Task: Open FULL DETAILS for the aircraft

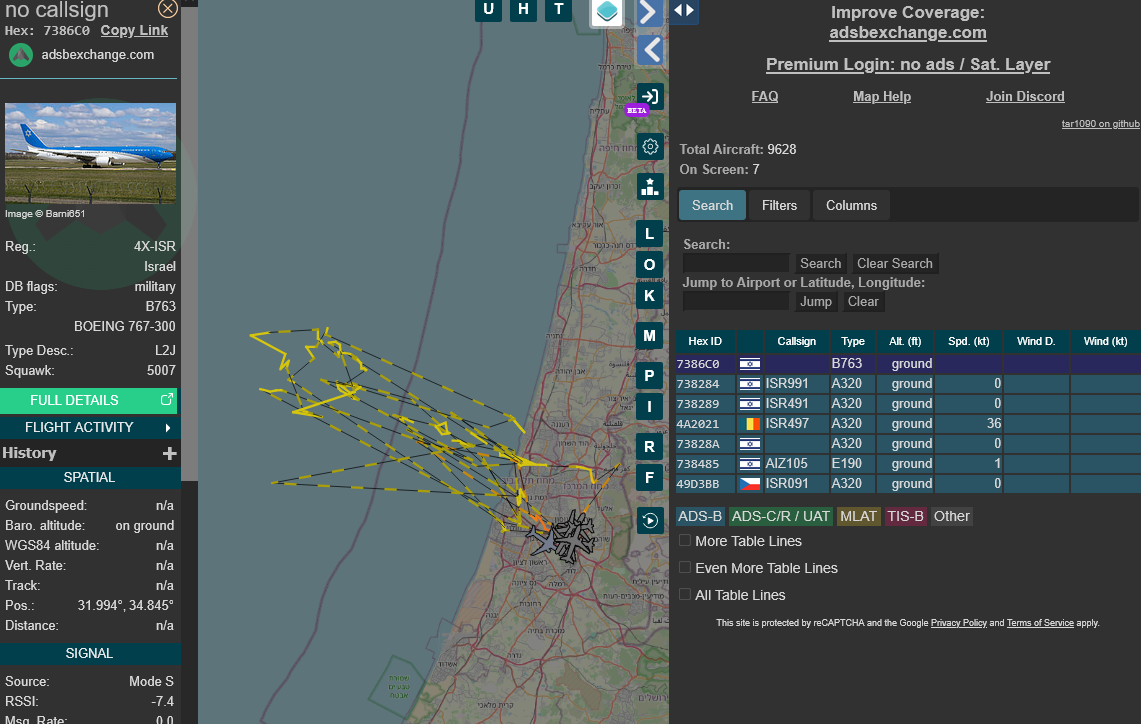Action: point(89,400)
